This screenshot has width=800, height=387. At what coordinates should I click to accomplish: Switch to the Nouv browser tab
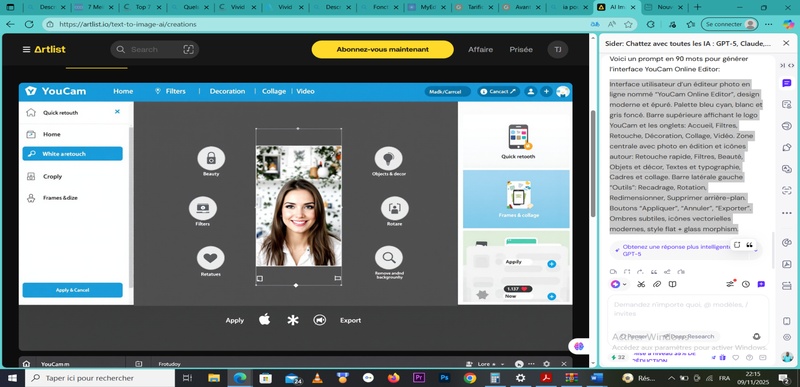(665, 7)
